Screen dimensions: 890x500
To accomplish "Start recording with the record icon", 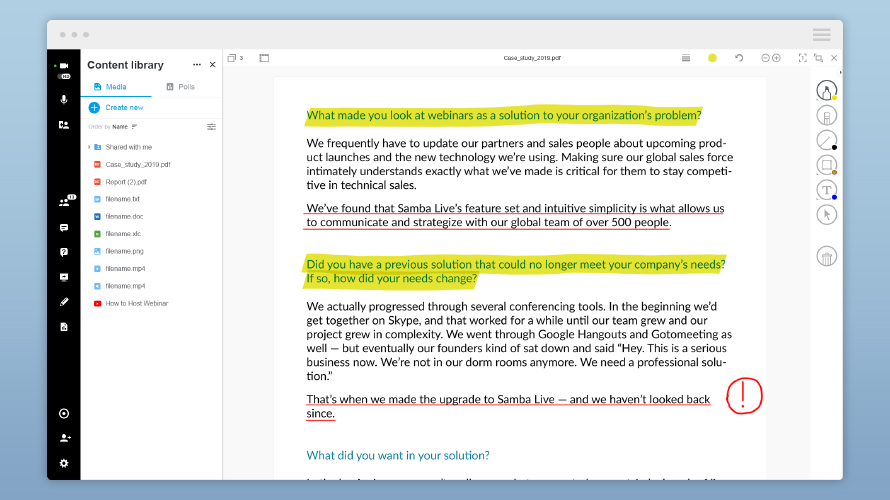I will click(x=64, y=414).
